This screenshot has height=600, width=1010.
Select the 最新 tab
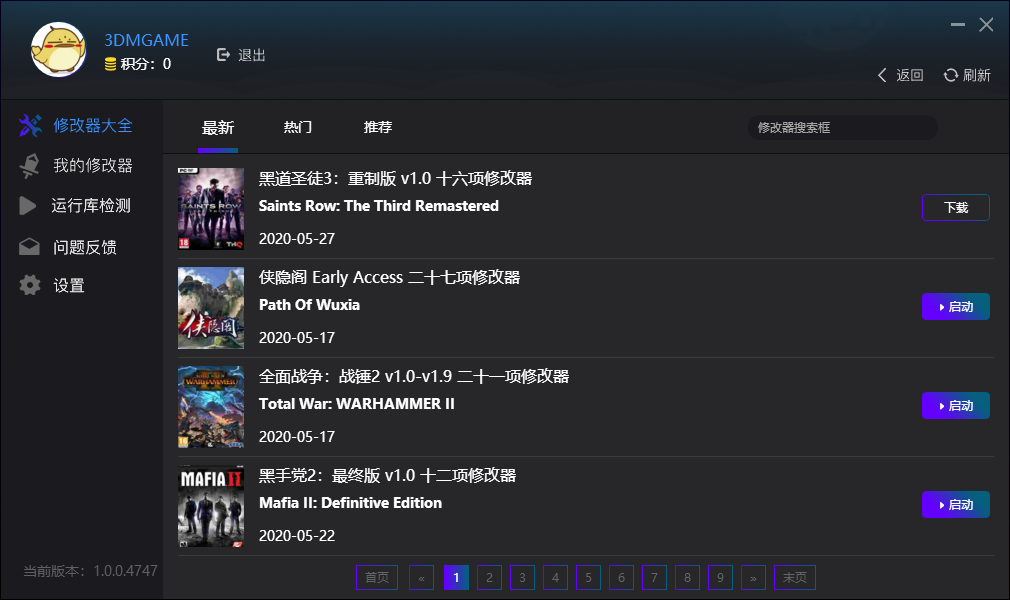pos(219,127)
